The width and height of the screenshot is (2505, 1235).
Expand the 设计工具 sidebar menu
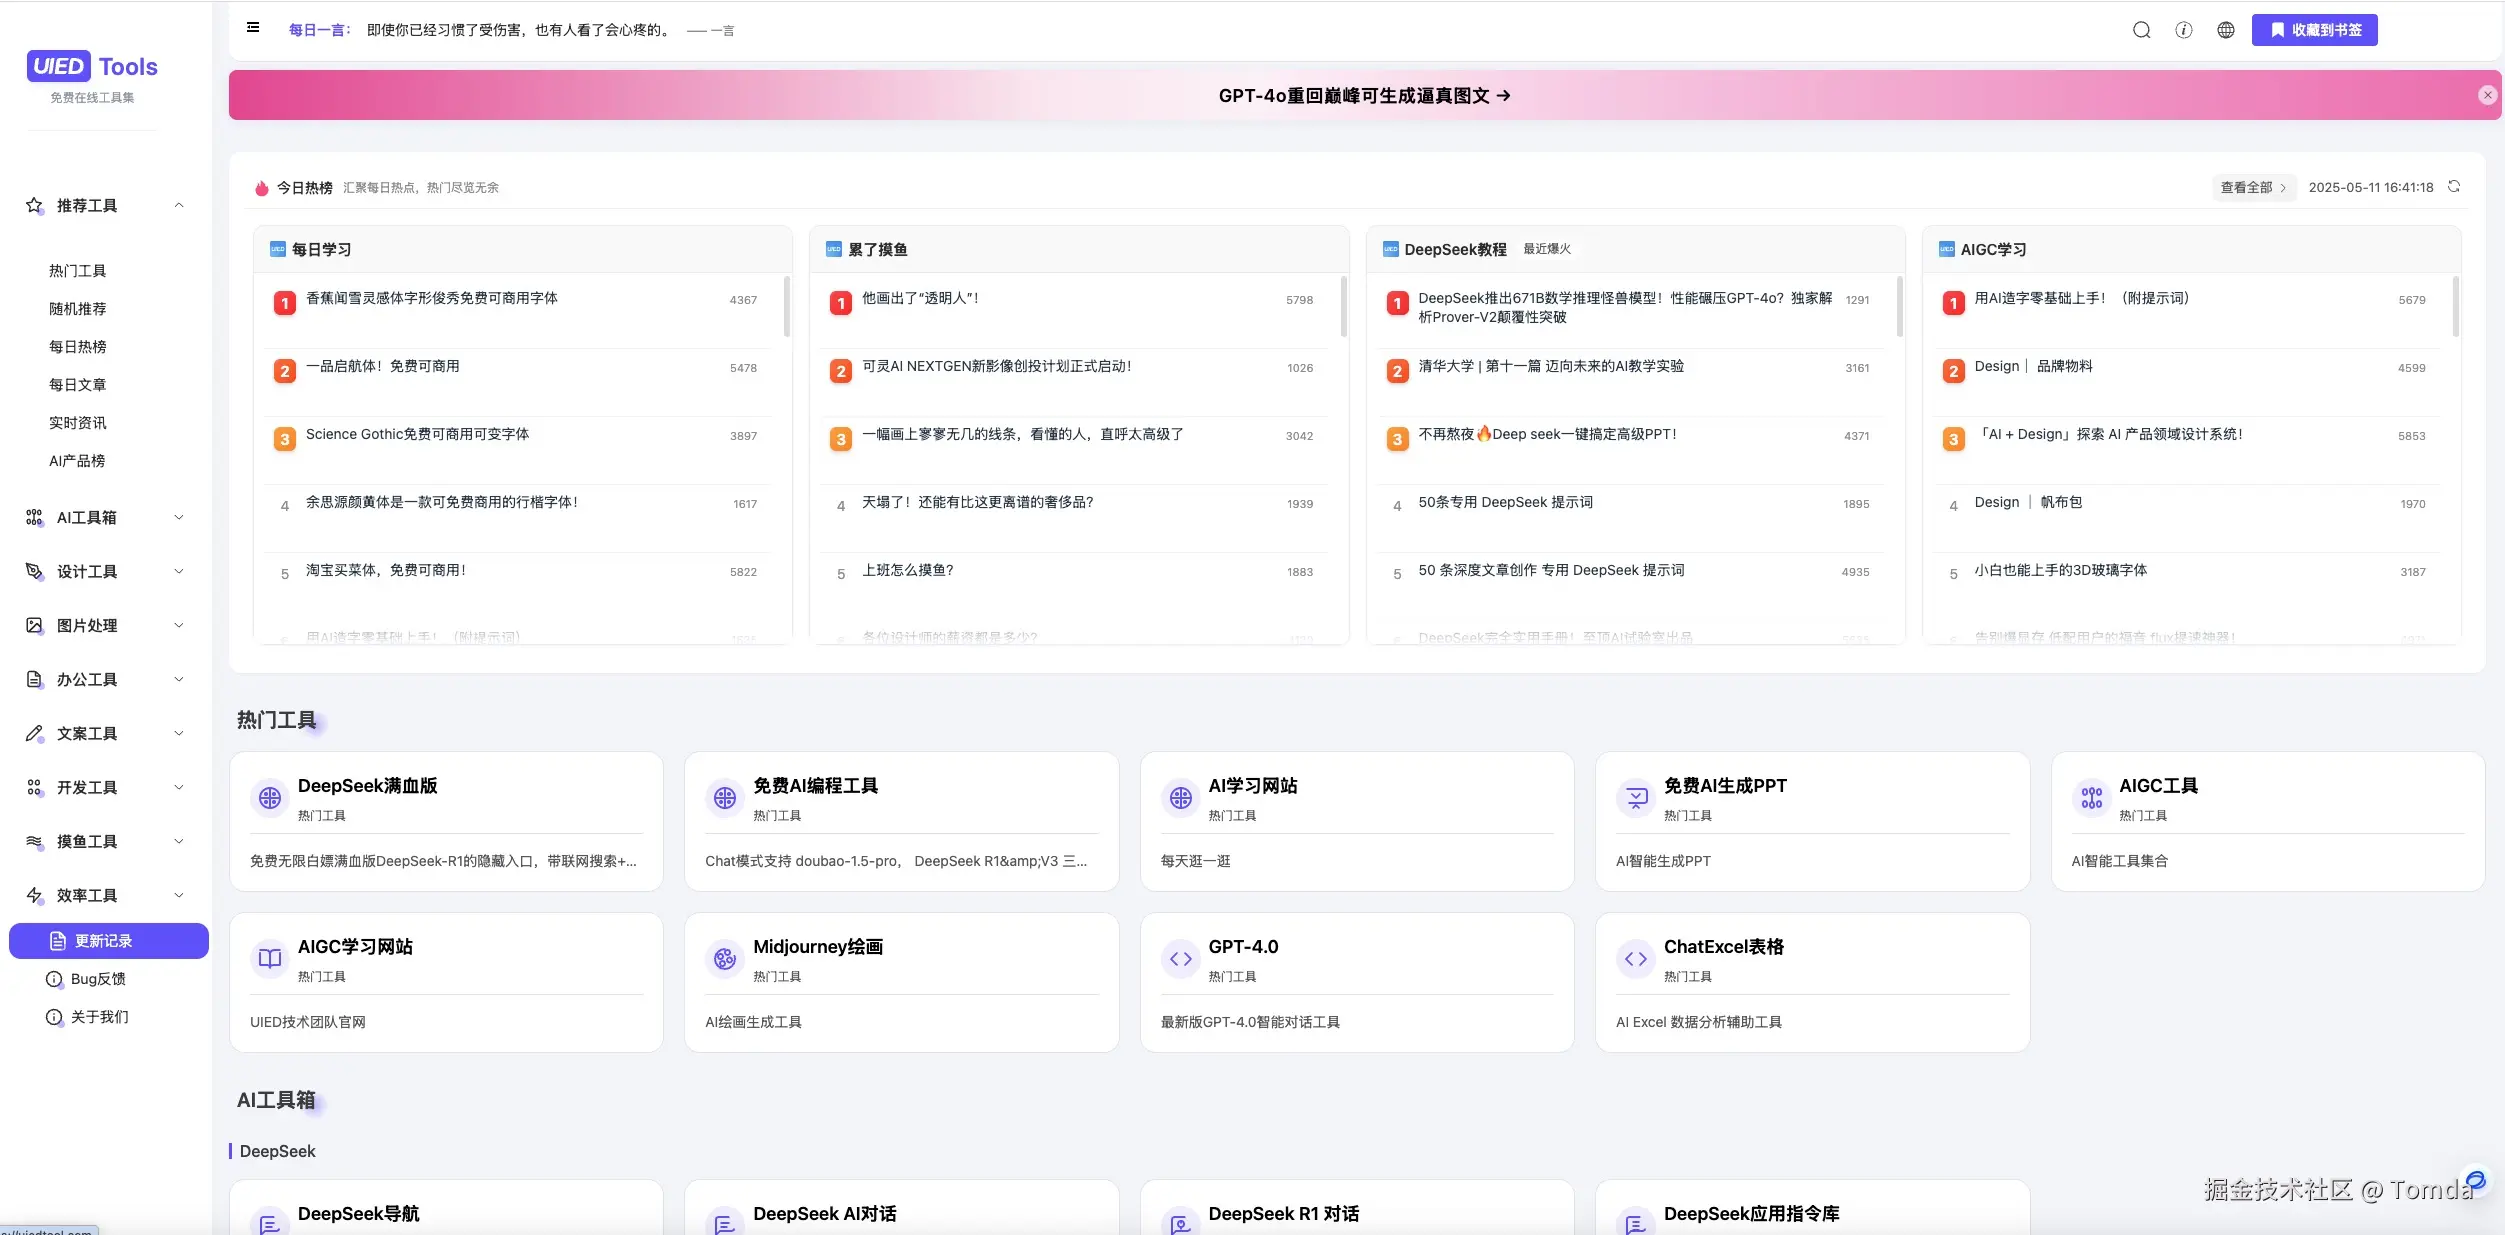[x=179, y=571]
